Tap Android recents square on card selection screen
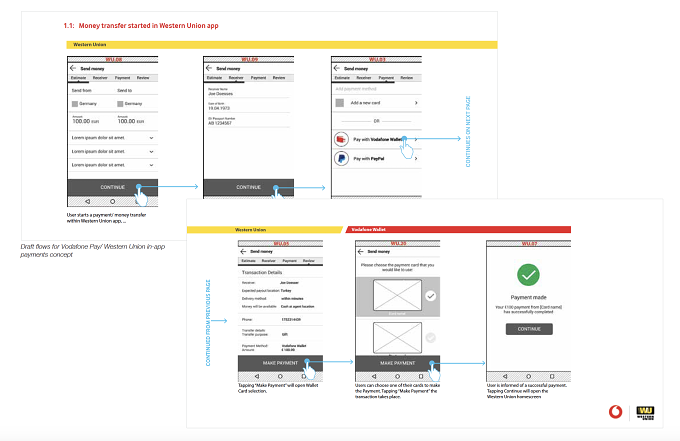Viewport: 680px width, 441px height. pos(421,376)
